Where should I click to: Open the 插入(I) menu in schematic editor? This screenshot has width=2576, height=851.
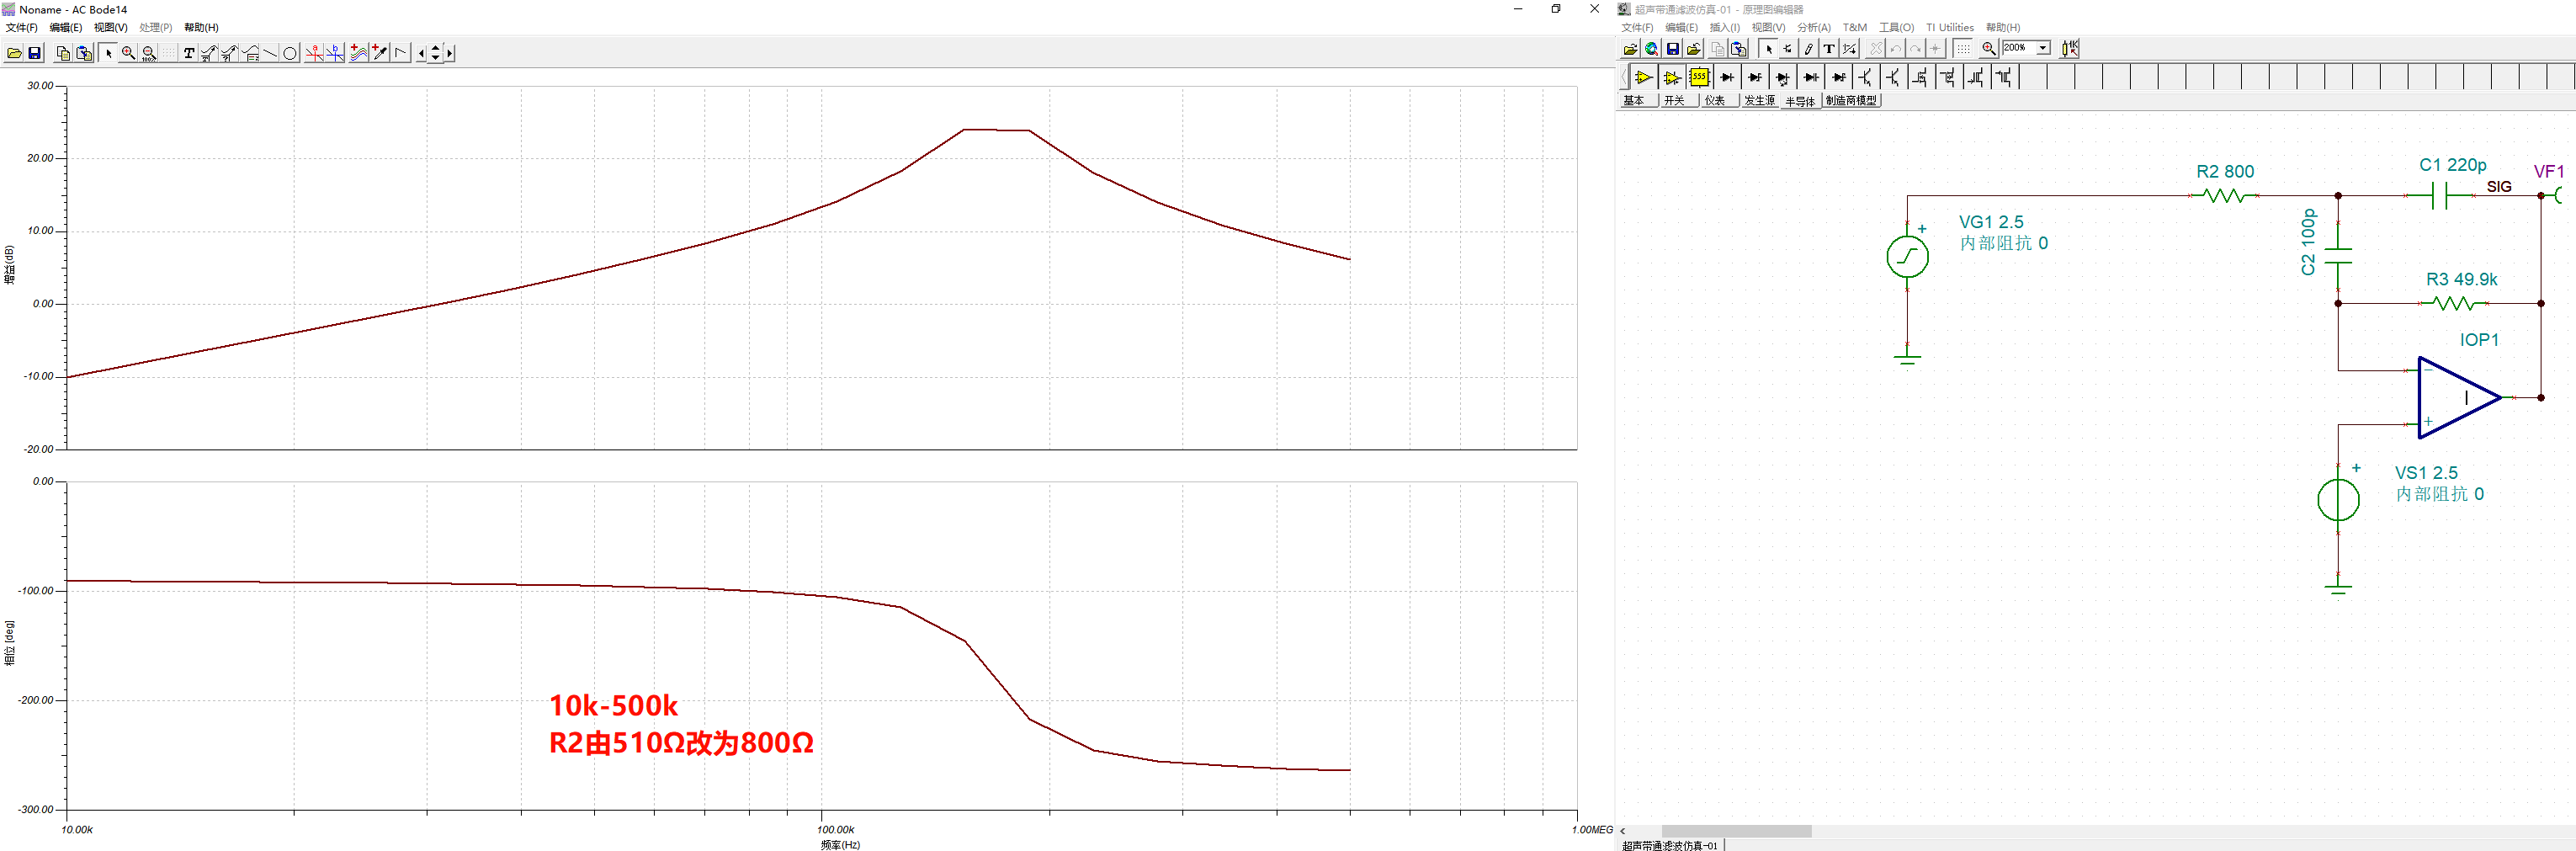(1724, 28)
